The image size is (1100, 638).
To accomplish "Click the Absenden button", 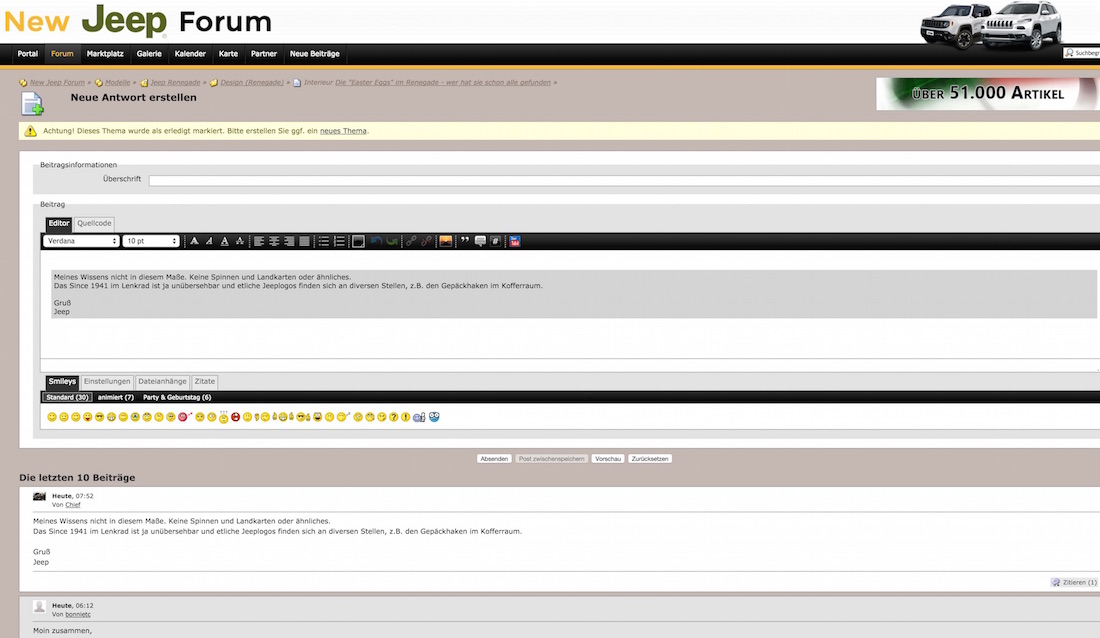I will coord(494,459).
